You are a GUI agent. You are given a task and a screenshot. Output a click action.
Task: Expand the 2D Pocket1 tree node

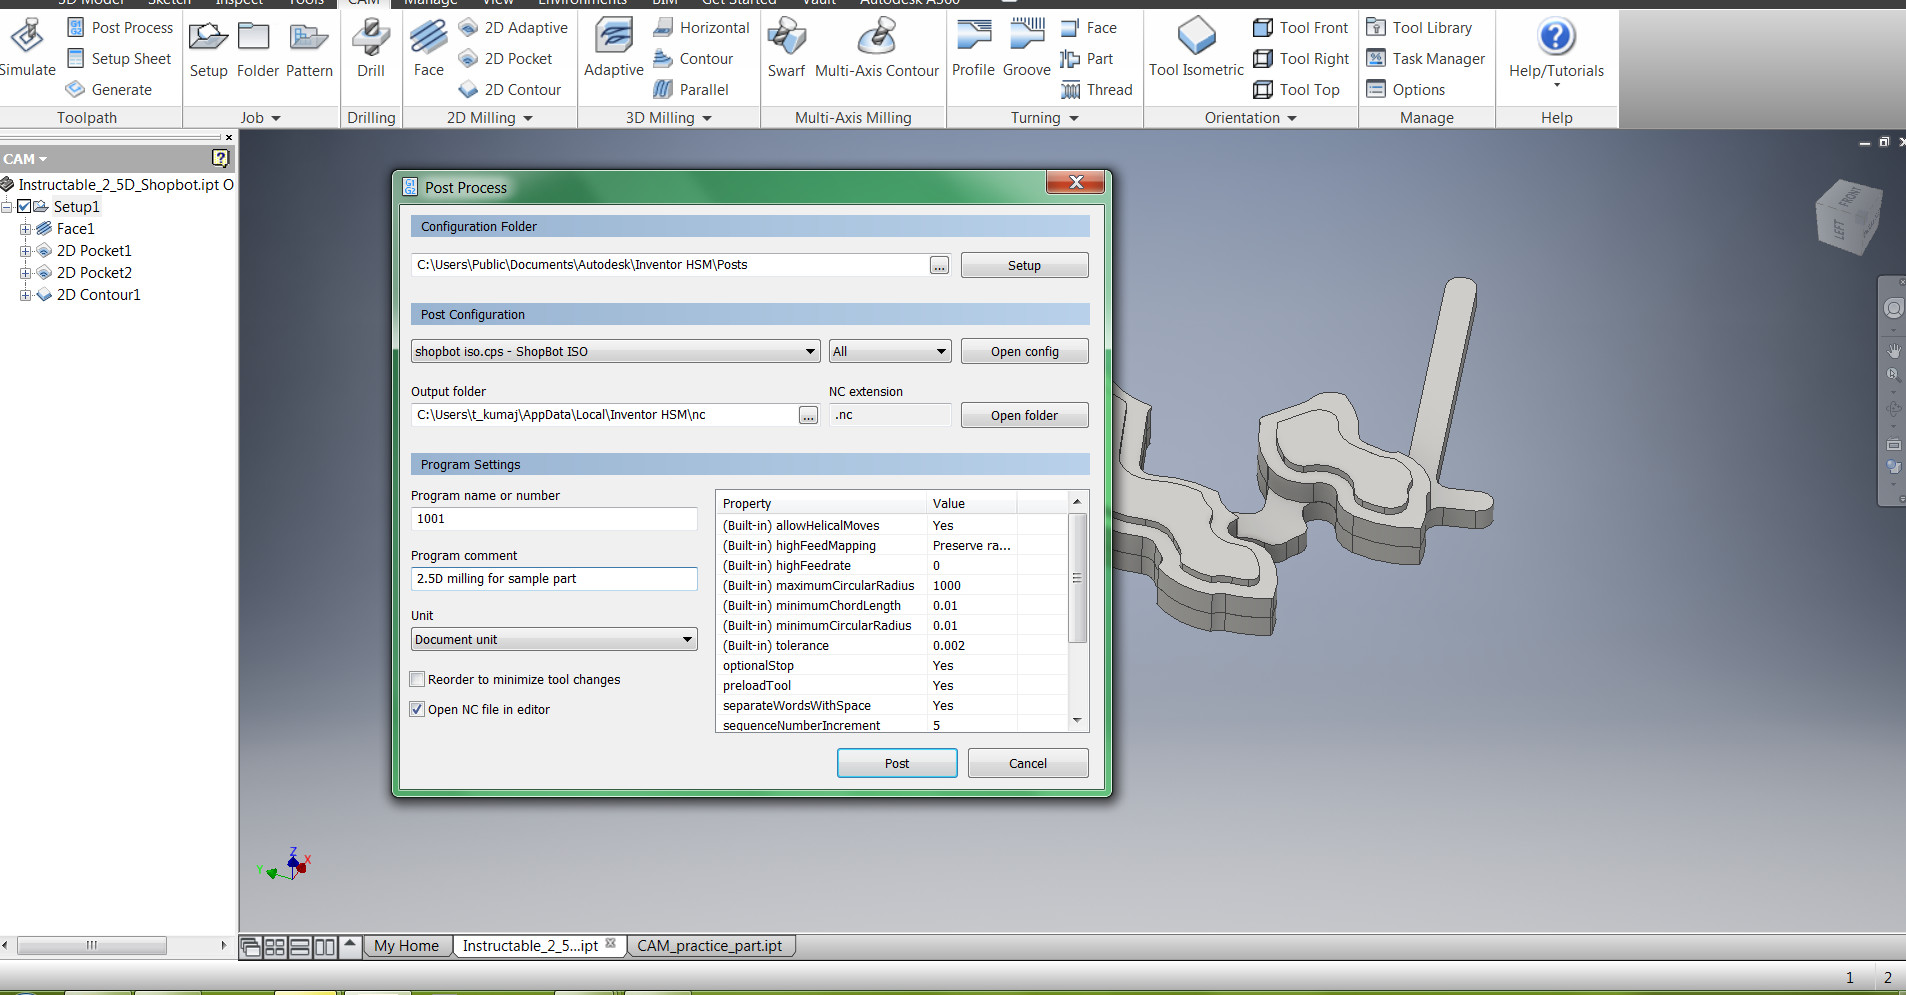click(x=25, y=251)
